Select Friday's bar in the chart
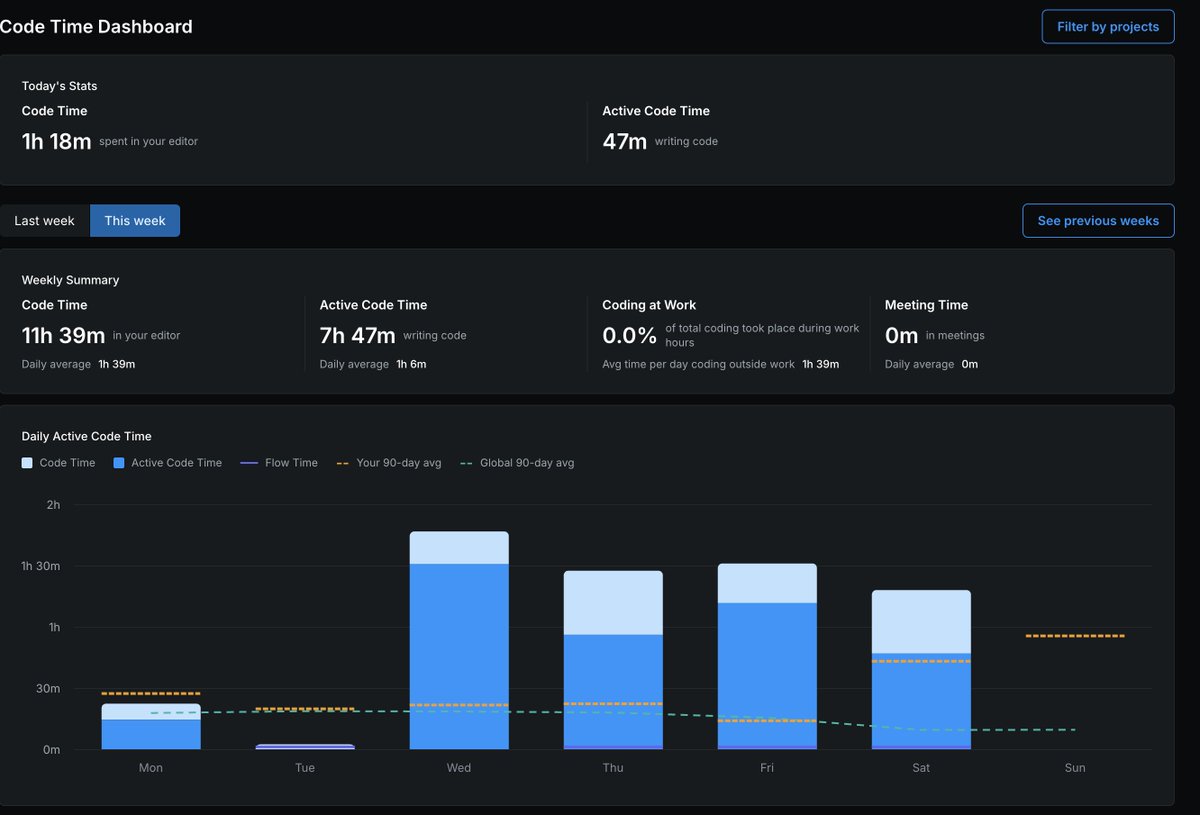 [x=767, y=657]
